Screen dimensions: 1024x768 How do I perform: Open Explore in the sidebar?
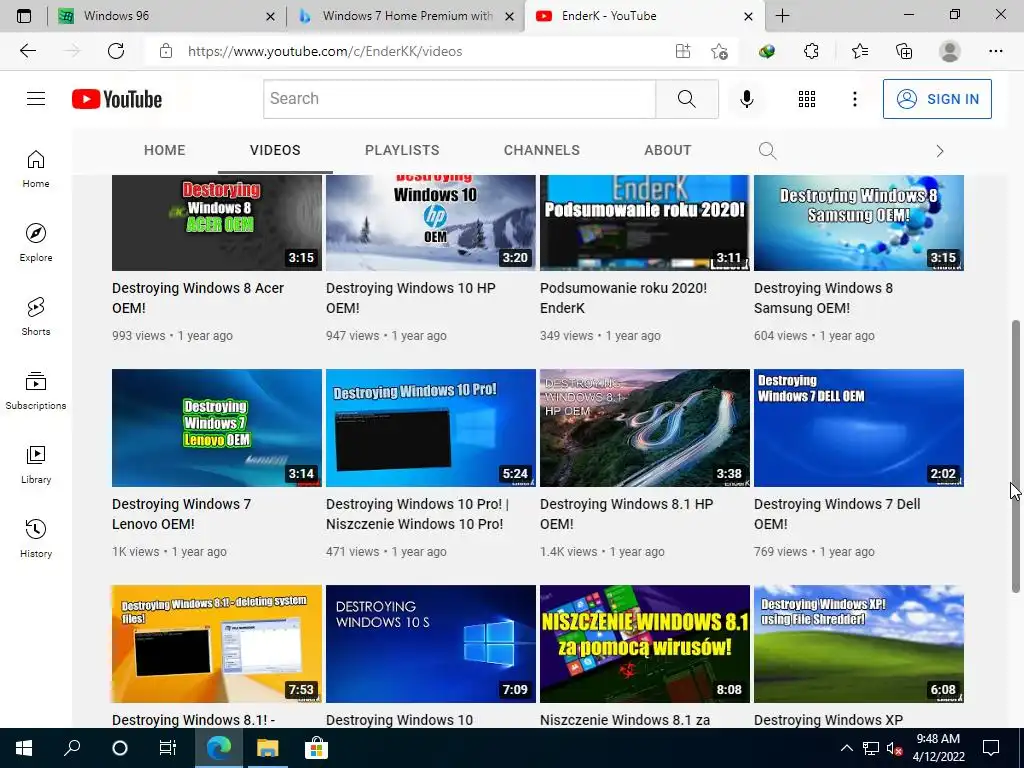pyautogui.click(x=36, y=243)
